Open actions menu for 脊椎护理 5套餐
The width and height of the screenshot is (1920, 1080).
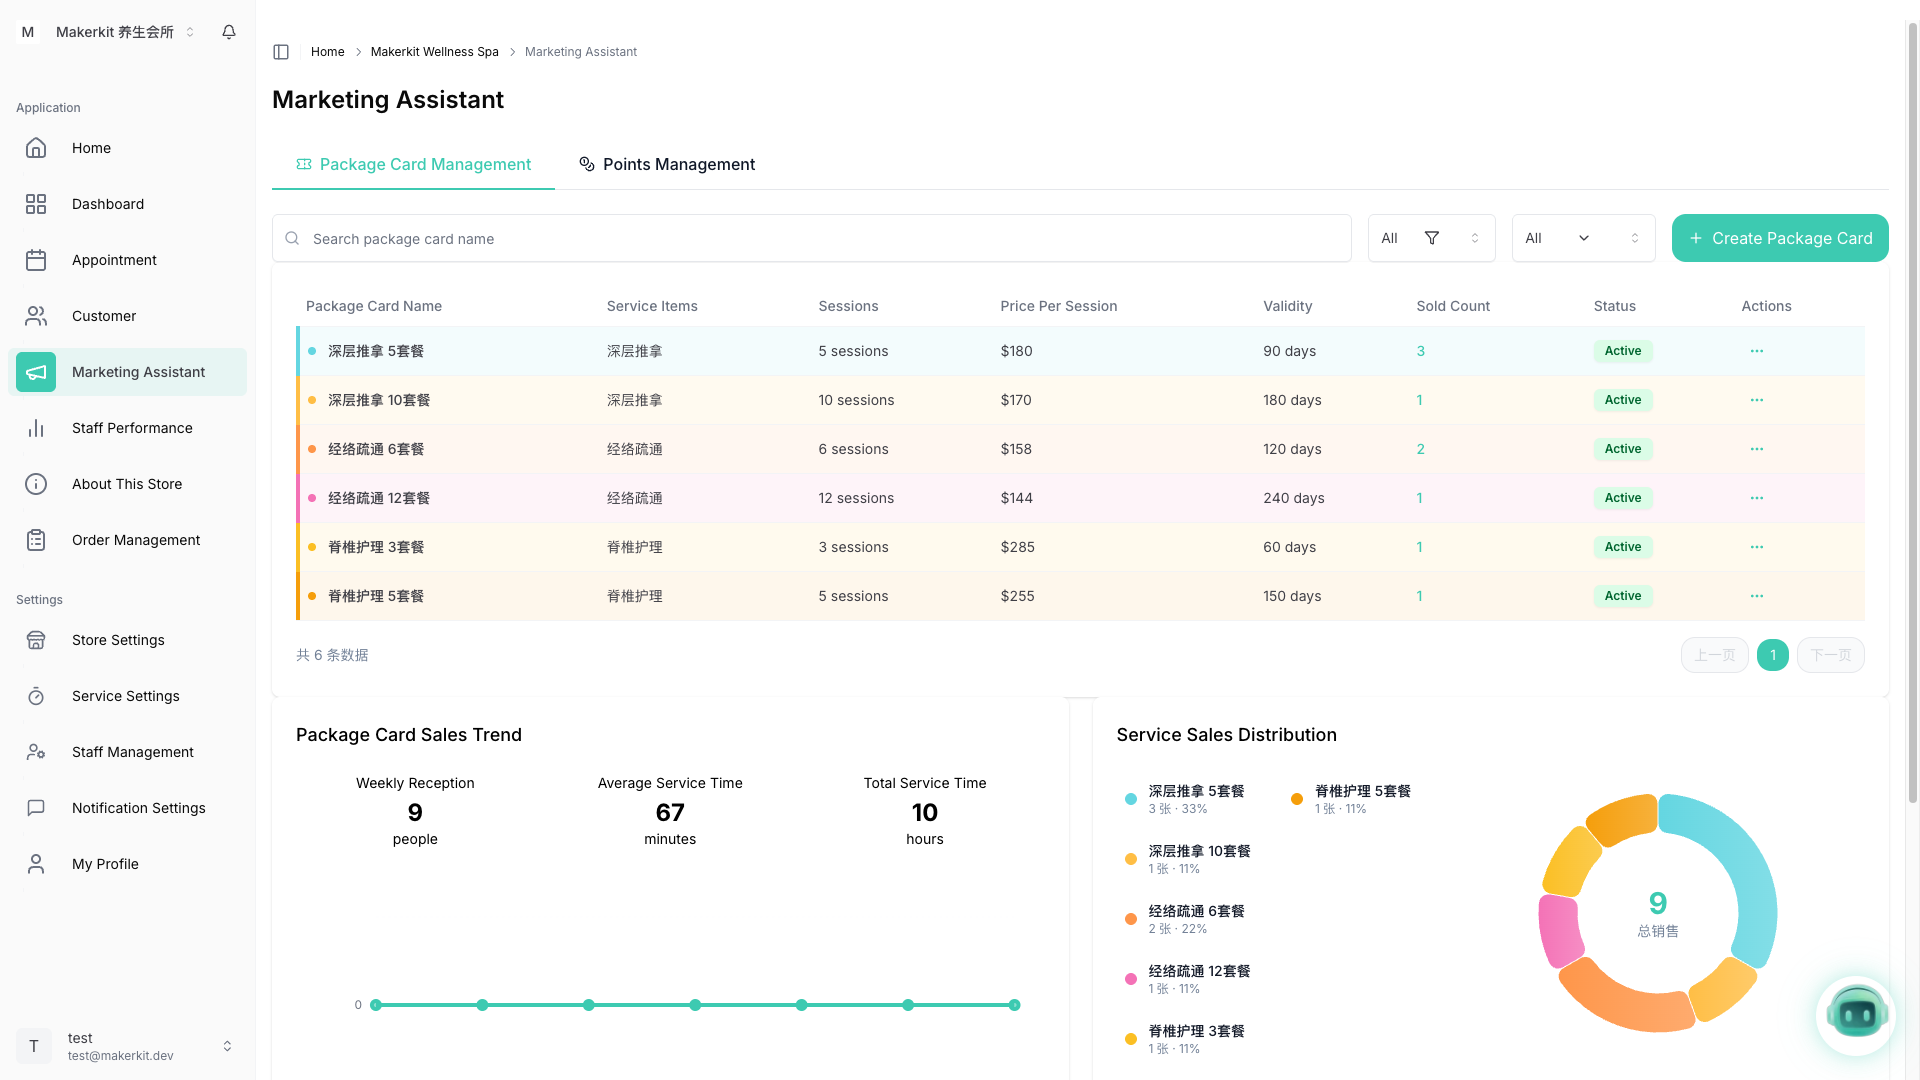click(x=1756, y=596)
